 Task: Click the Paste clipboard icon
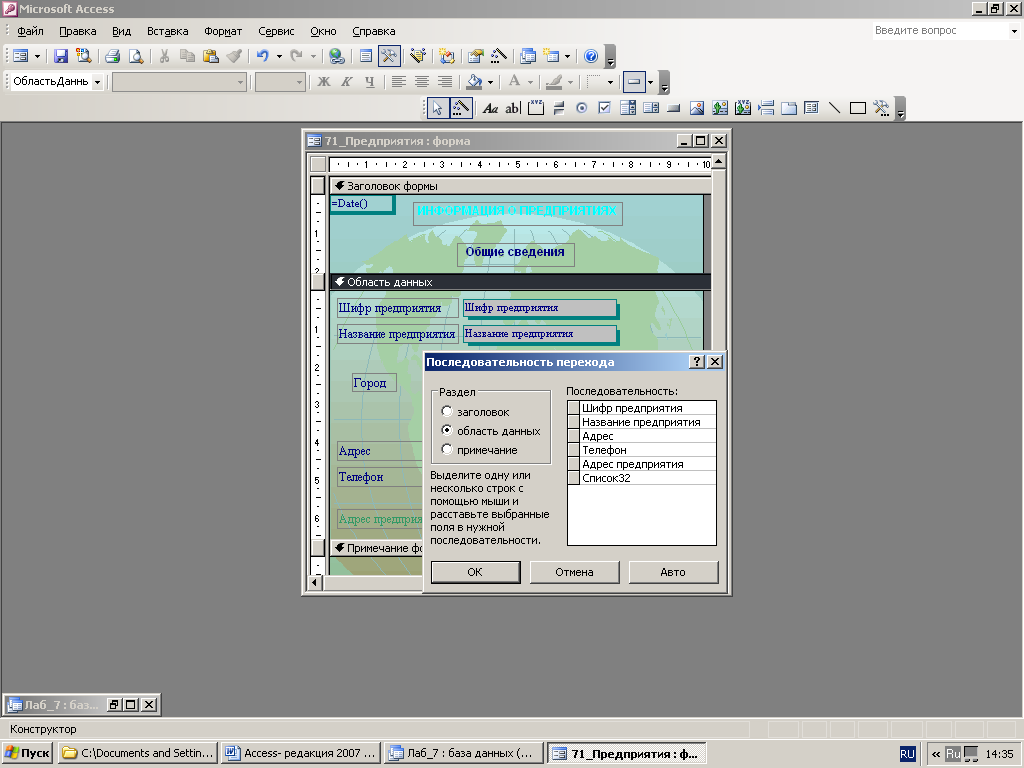pyautogui.click(x=210, y=56)
